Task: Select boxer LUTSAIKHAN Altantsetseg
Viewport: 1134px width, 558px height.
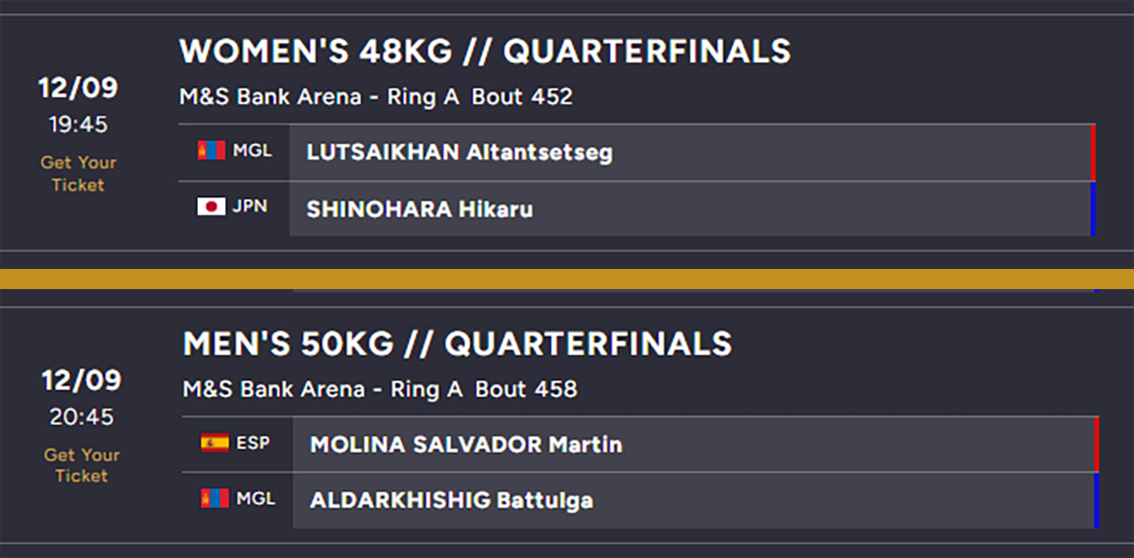Action: 459,152
